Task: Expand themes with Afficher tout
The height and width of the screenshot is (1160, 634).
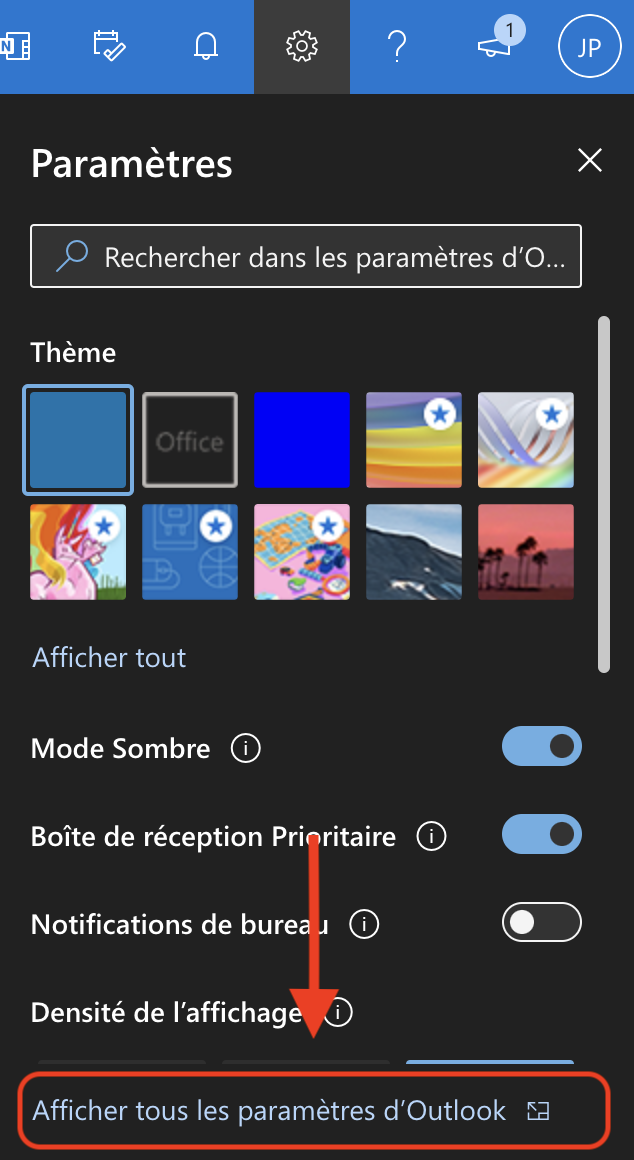Action: tap(109, 657)
